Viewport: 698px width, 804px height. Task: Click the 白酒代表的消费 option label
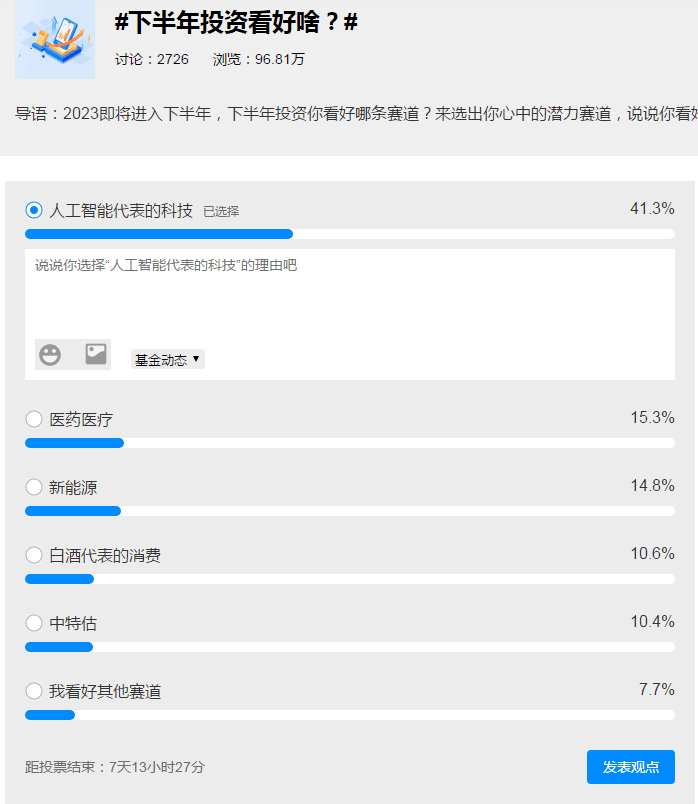click(105, 555)
